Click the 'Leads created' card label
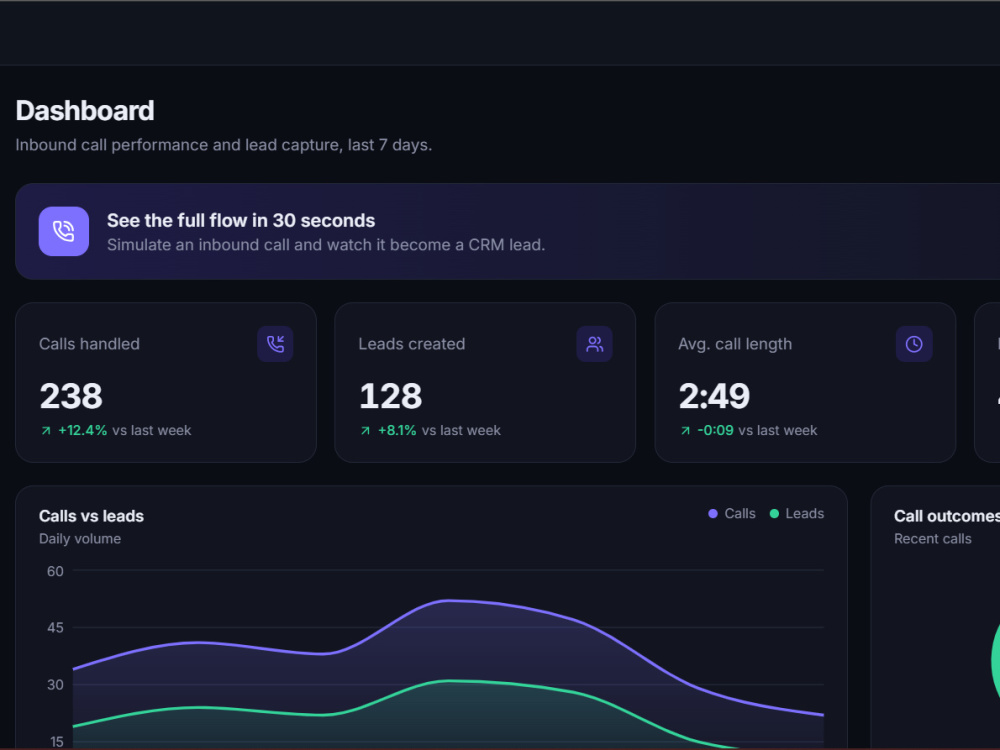Image resolution: width=1000 pixels, height=750 pixels. coord(412,344)
